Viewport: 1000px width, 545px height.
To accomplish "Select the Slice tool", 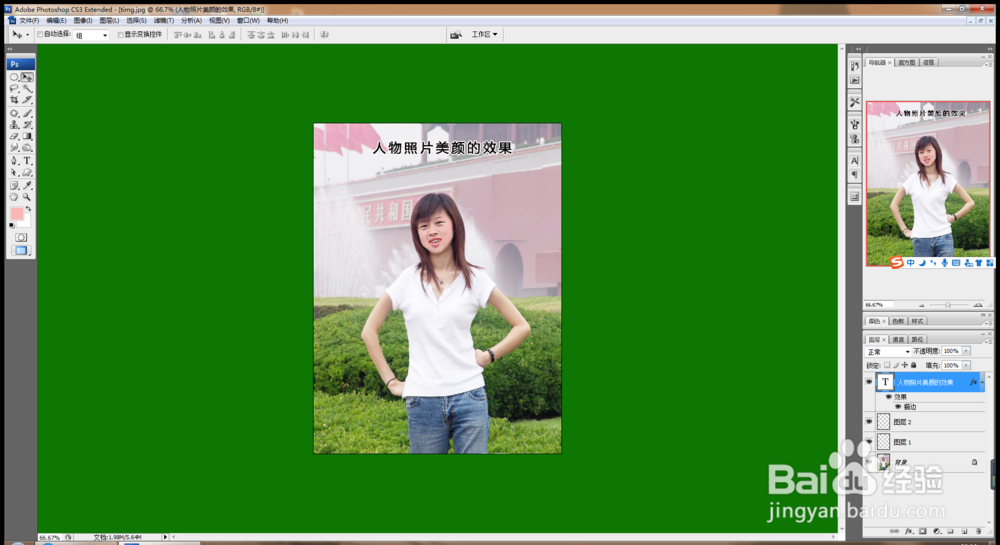I will [27, 100].
